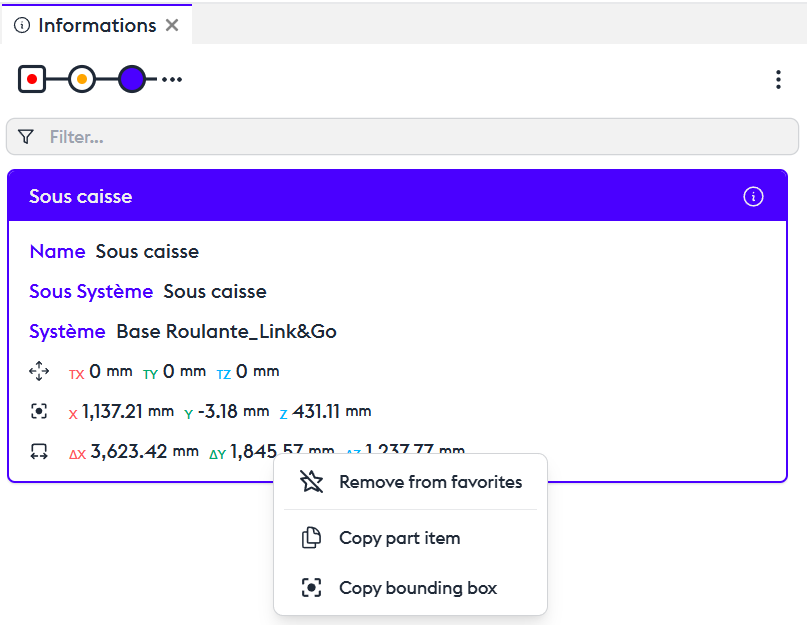Close the Informations tab

(172, 26)
